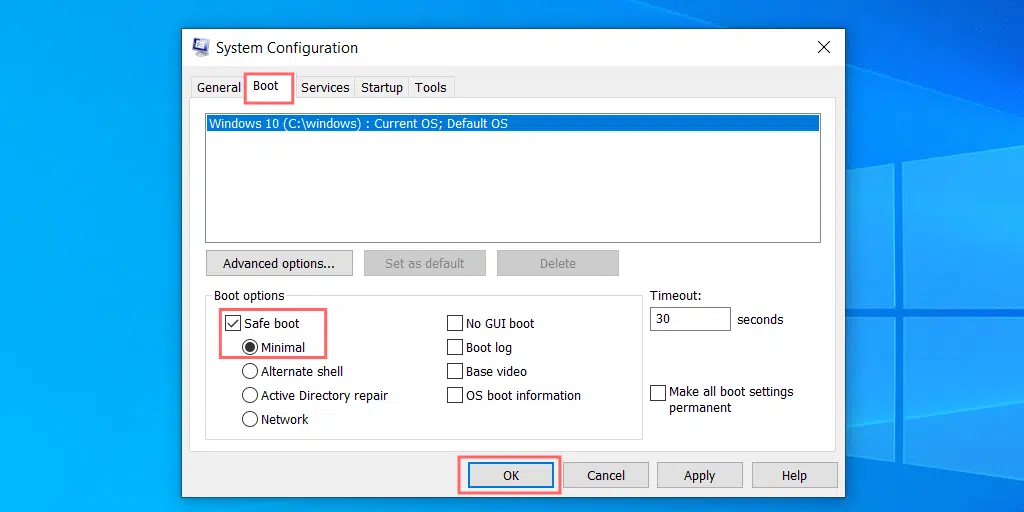This screenshot has width=1024, height=512.
Task: Click the Delete boot entry button
Action: click(558, 263)
